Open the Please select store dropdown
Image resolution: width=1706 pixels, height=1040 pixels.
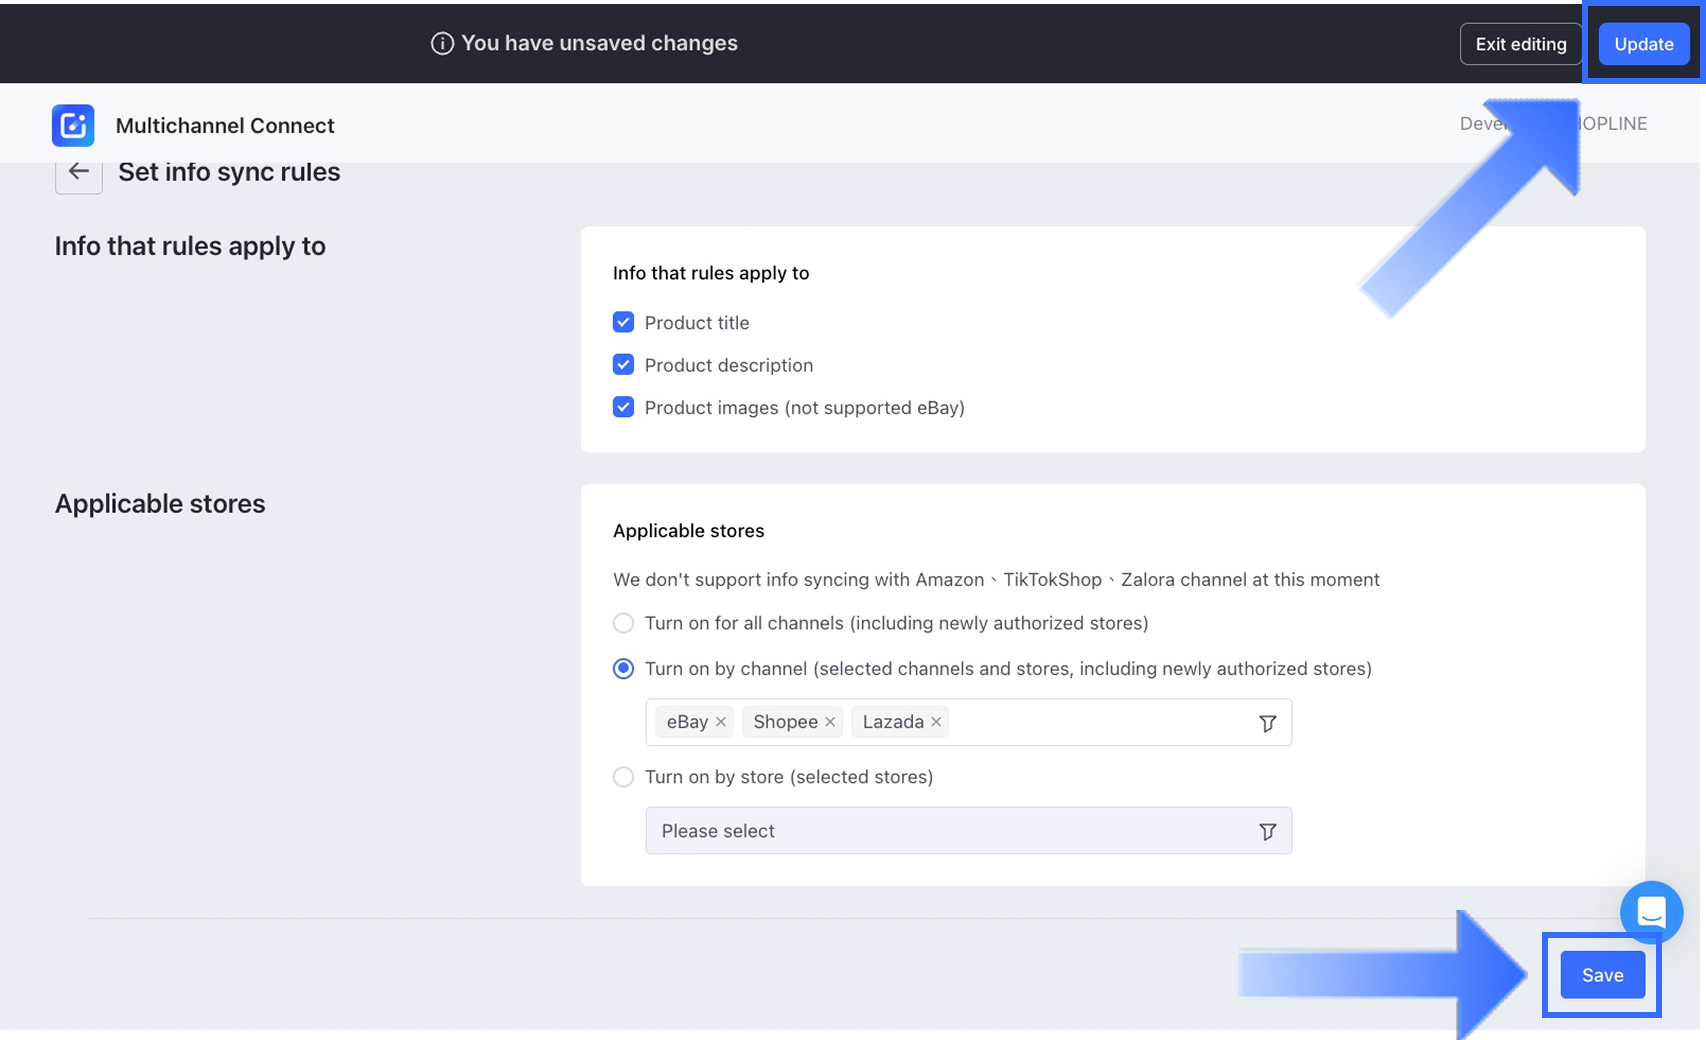(950, 831)
